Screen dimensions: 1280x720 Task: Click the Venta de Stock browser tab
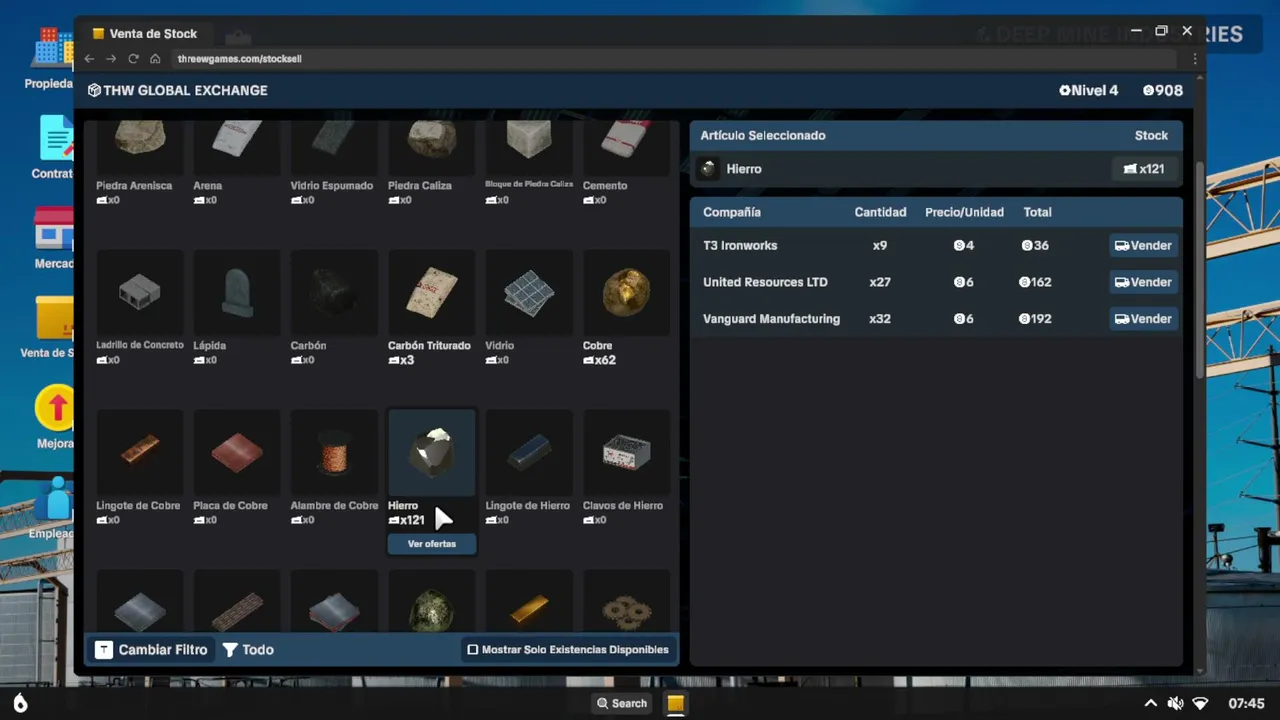tap(145, 33)
